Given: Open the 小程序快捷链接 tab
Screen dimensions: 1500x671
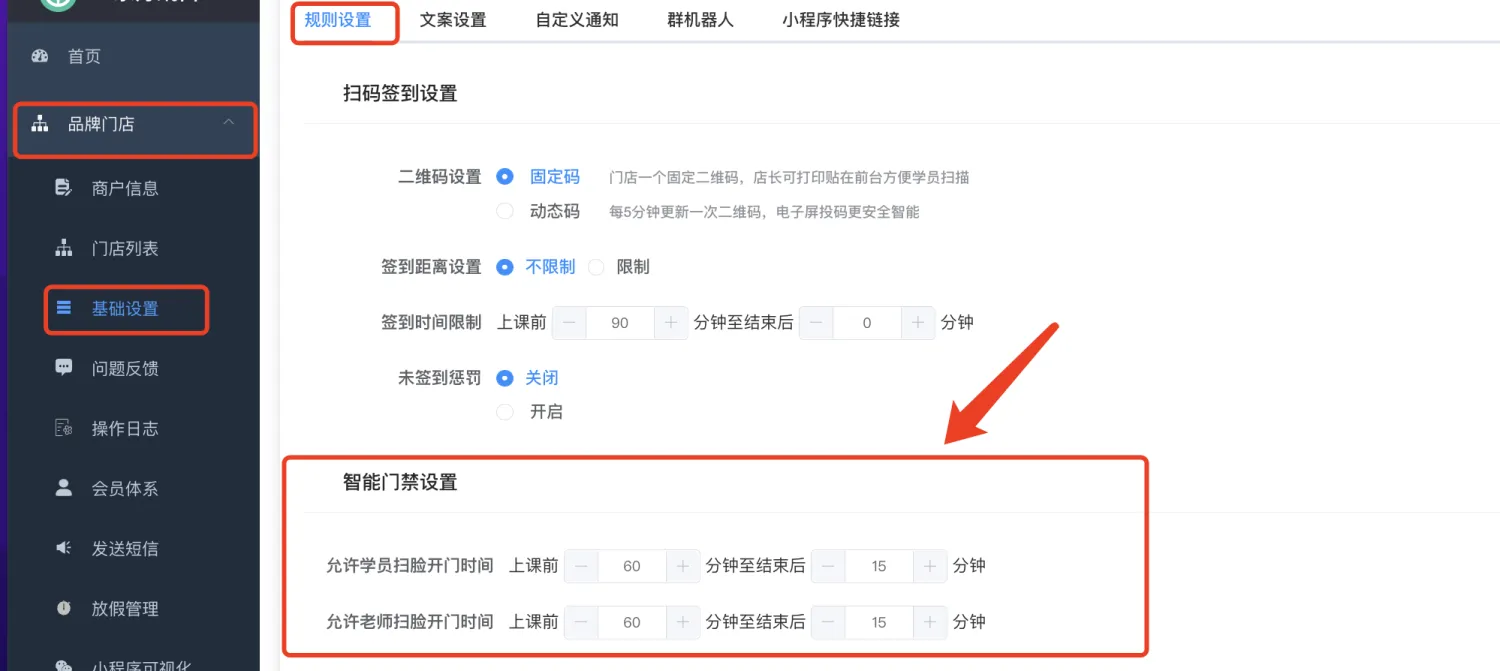Looking at the screenshot, I should point(841,20).
